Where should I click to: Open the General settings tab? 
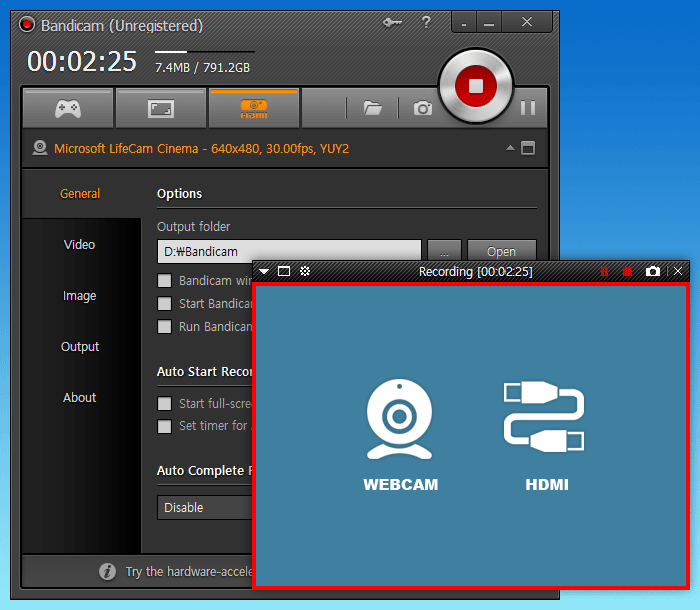[x=80, y=194]
